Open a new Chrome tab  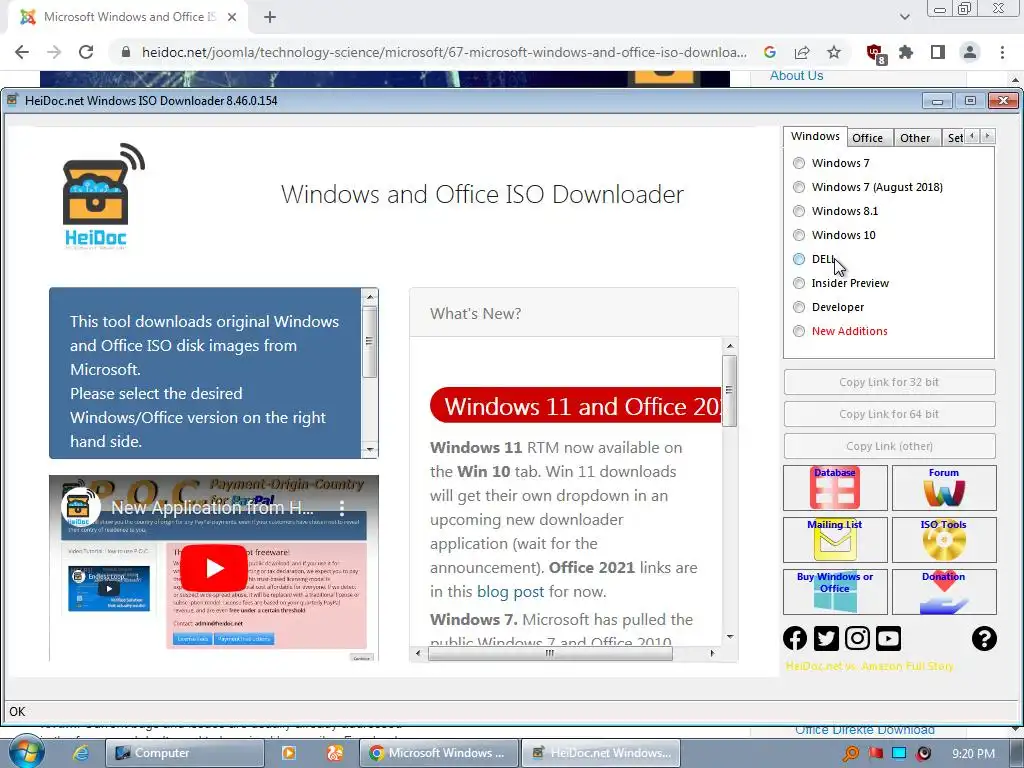270,17
